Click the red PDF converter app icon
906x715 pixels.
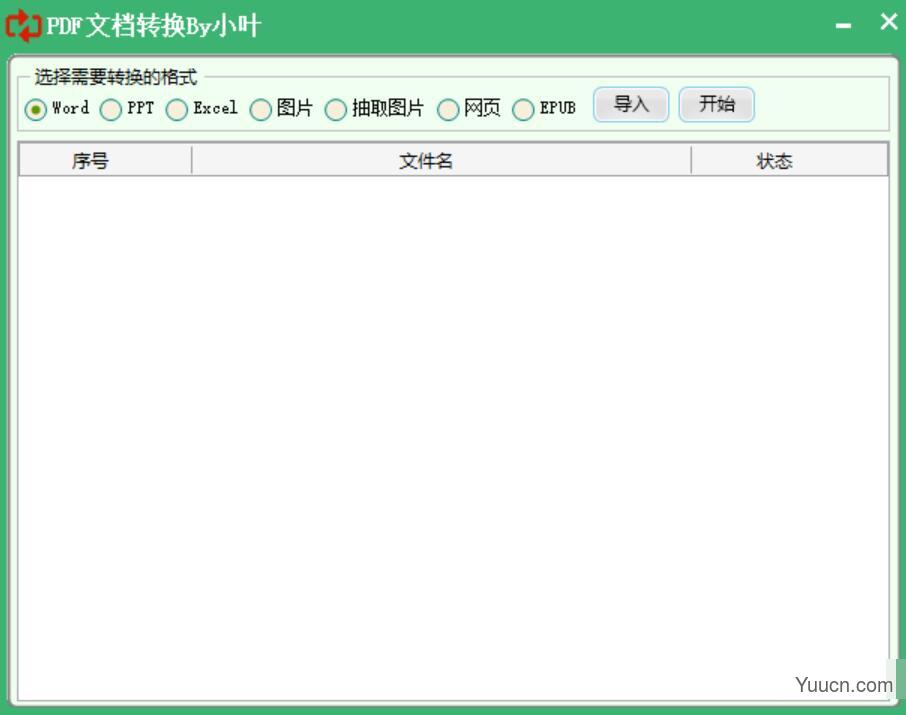pos(24,26)
